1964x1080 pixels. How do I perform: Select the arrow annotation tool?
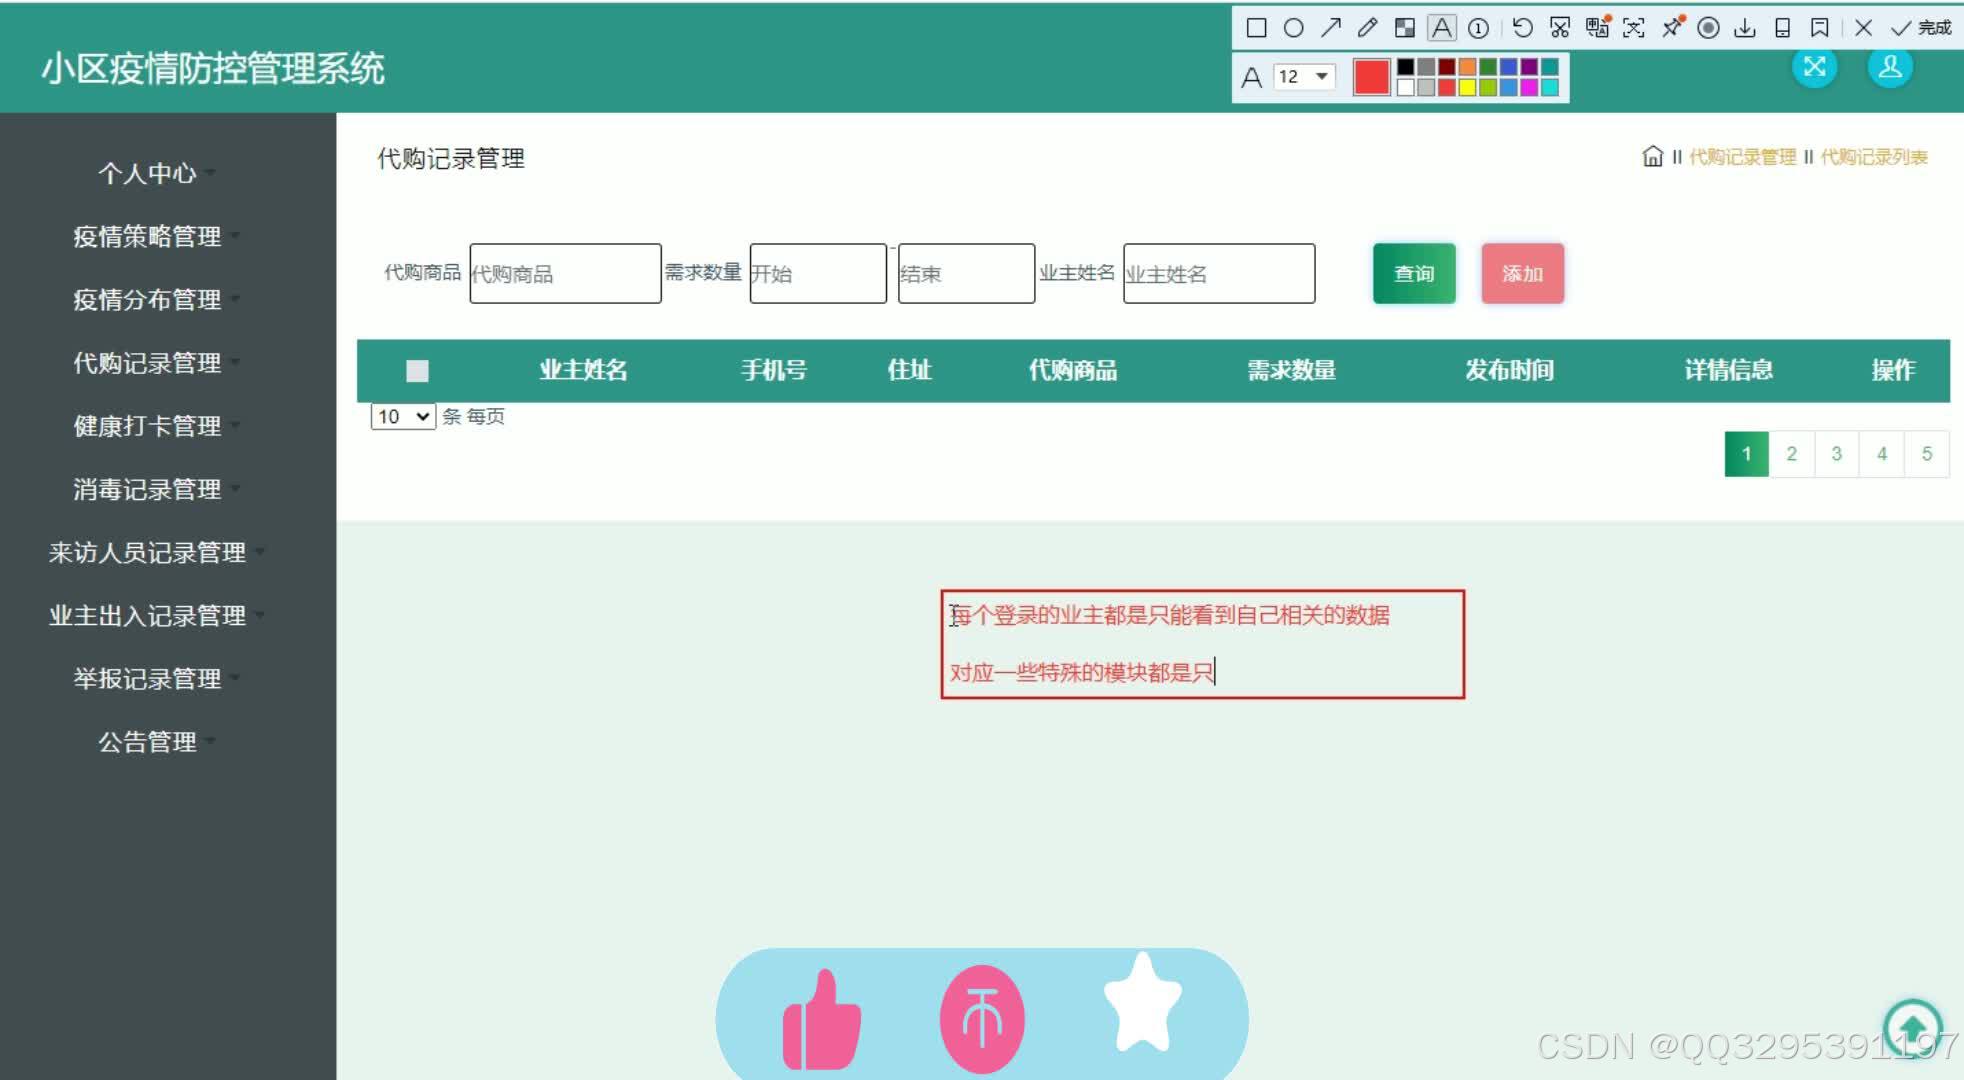pos(1330,28)
